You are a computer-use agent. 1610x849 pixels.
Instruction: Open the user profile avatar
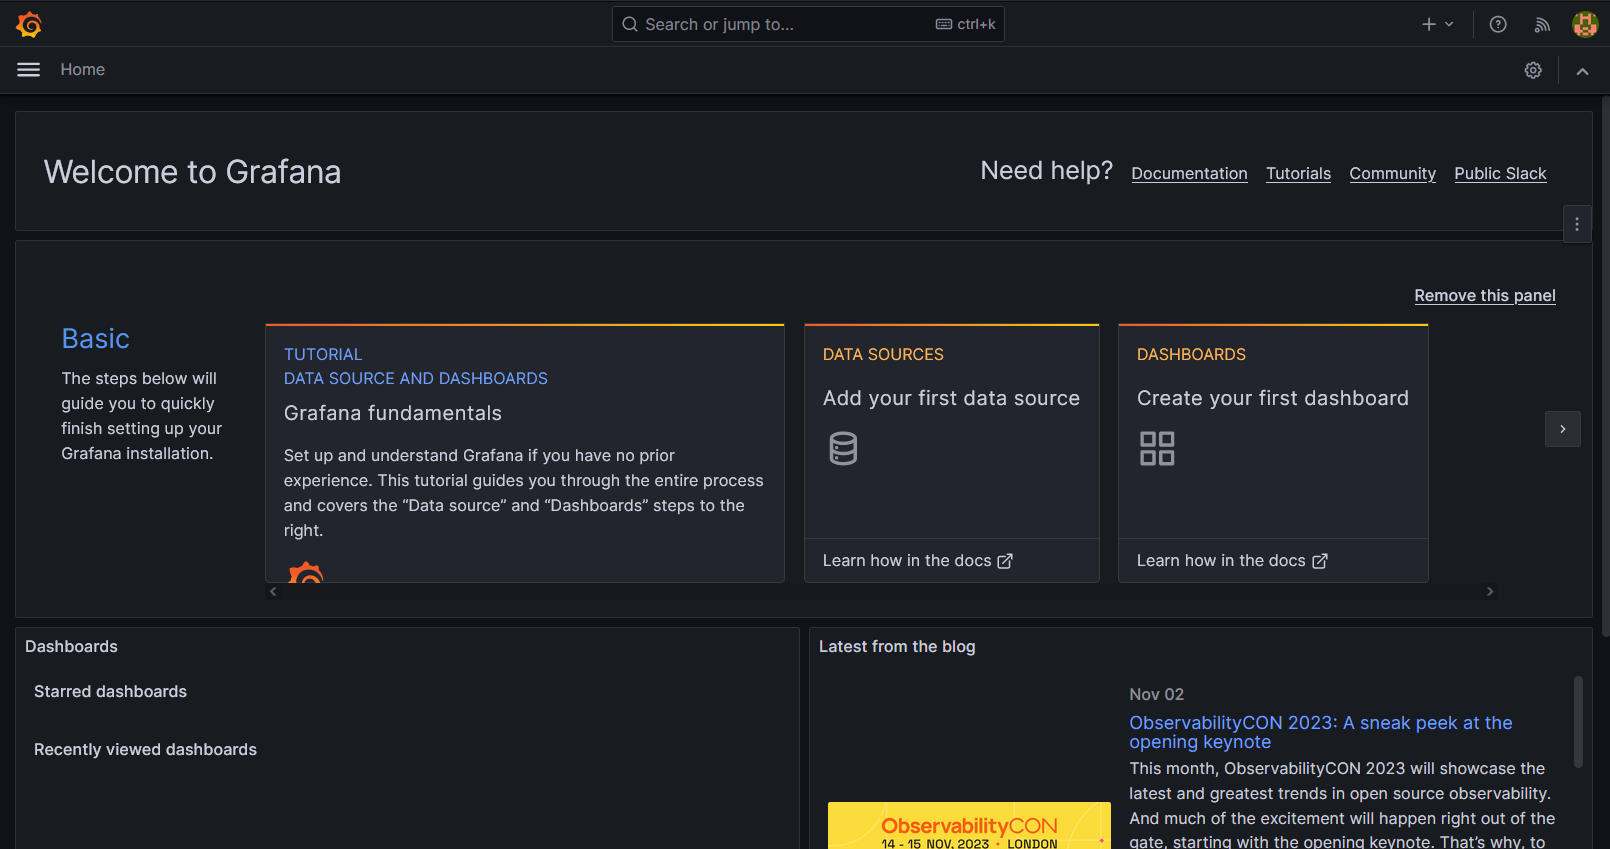click(1585, 24)
